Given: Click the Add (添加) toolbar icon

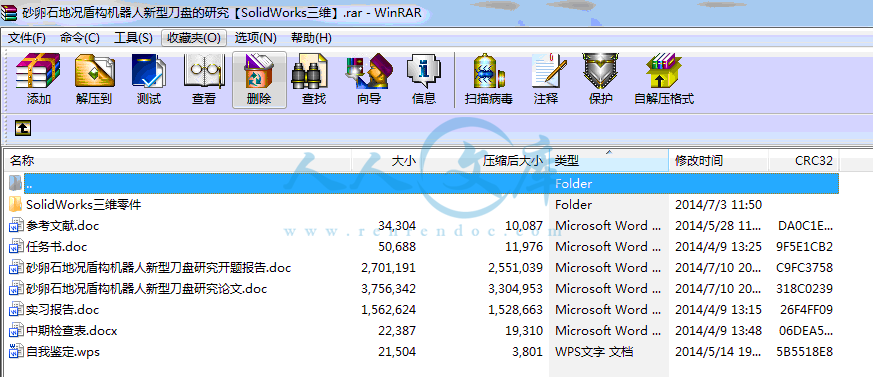Looking at the screenshot, I should [38, 71].
